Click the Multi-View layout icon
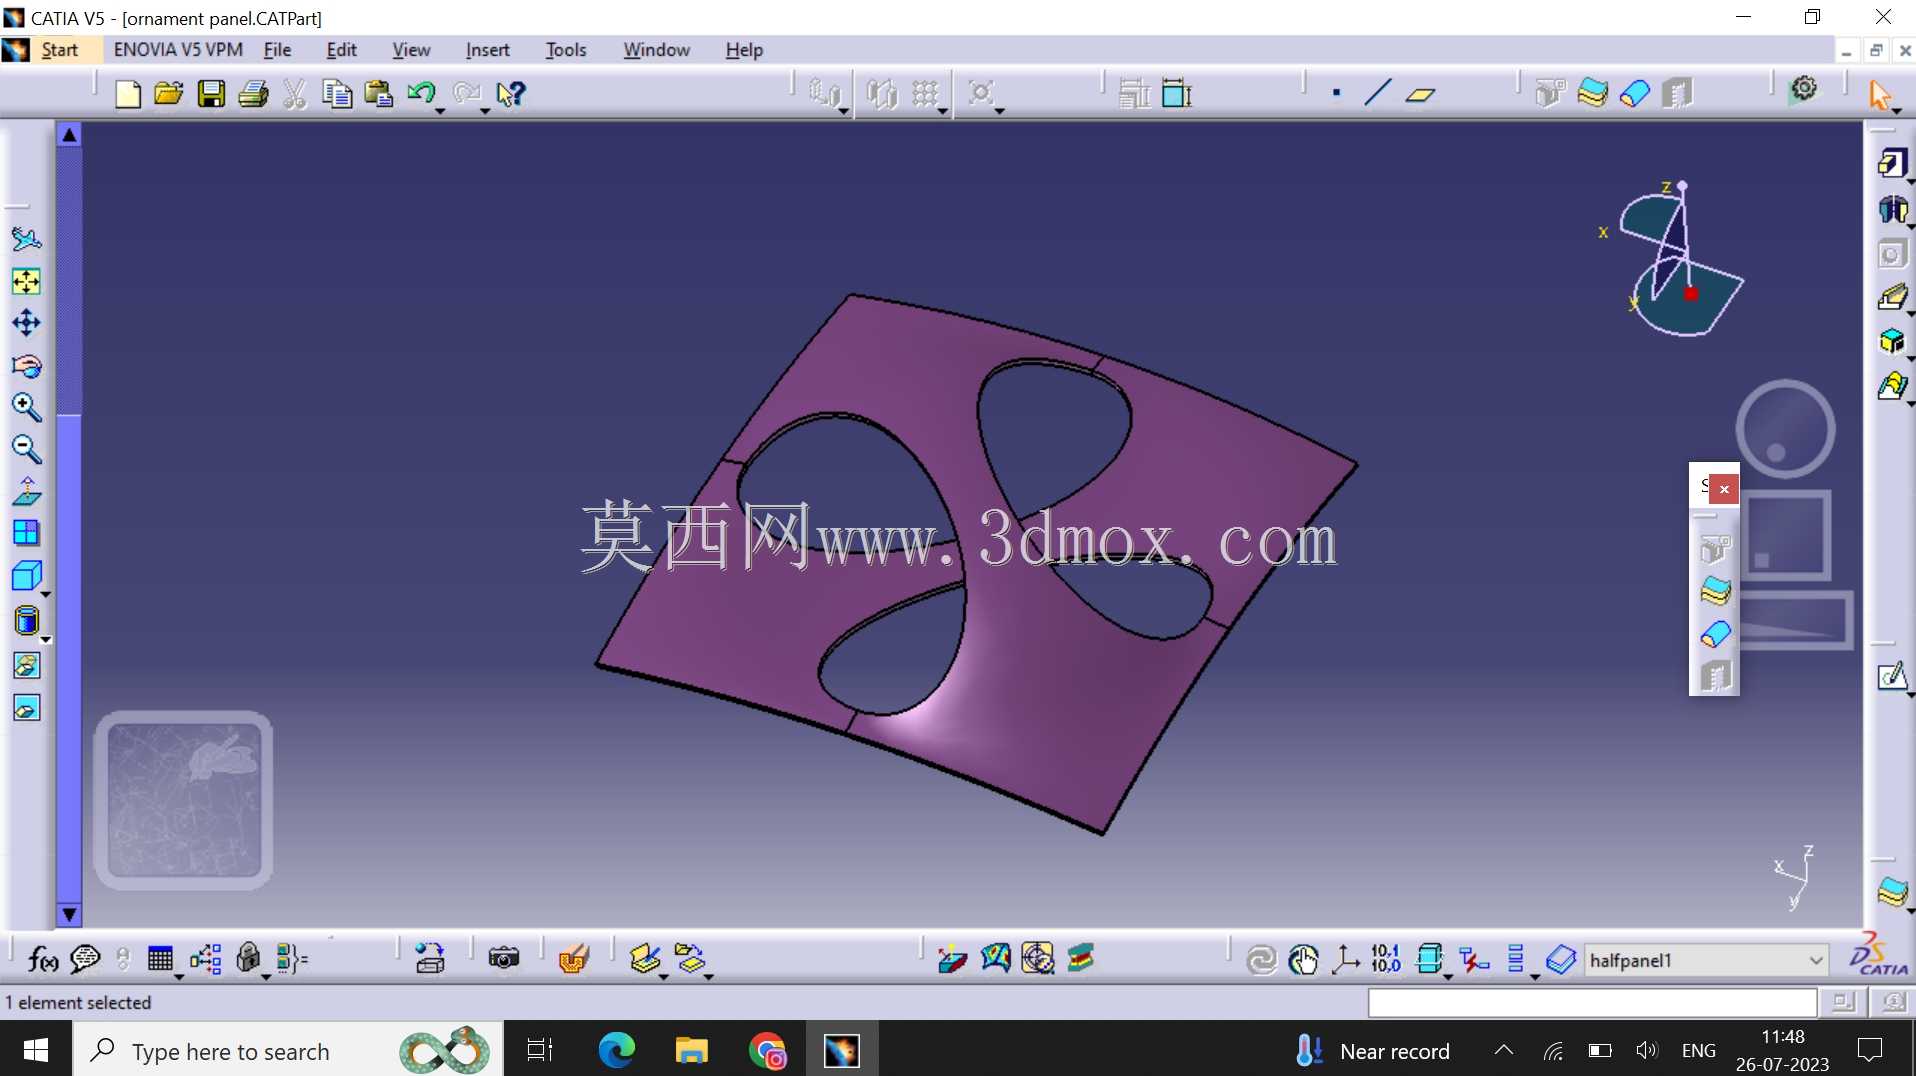The width and height of the screenshot is (1916, 1076). click(26, 533)
